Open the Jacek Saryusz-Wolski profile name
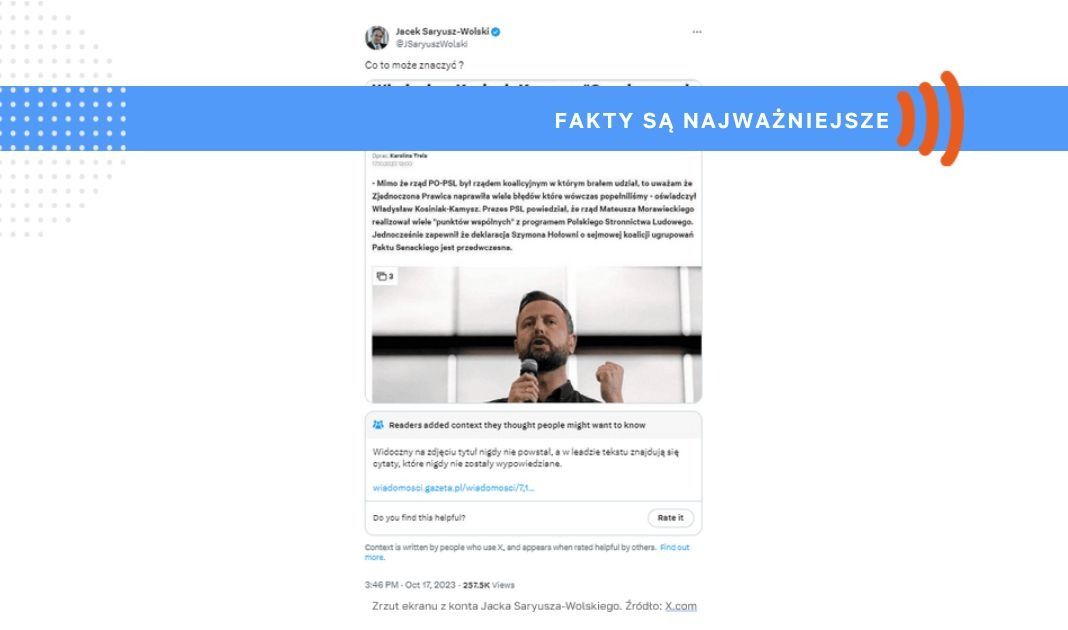 tap(442, 31)
